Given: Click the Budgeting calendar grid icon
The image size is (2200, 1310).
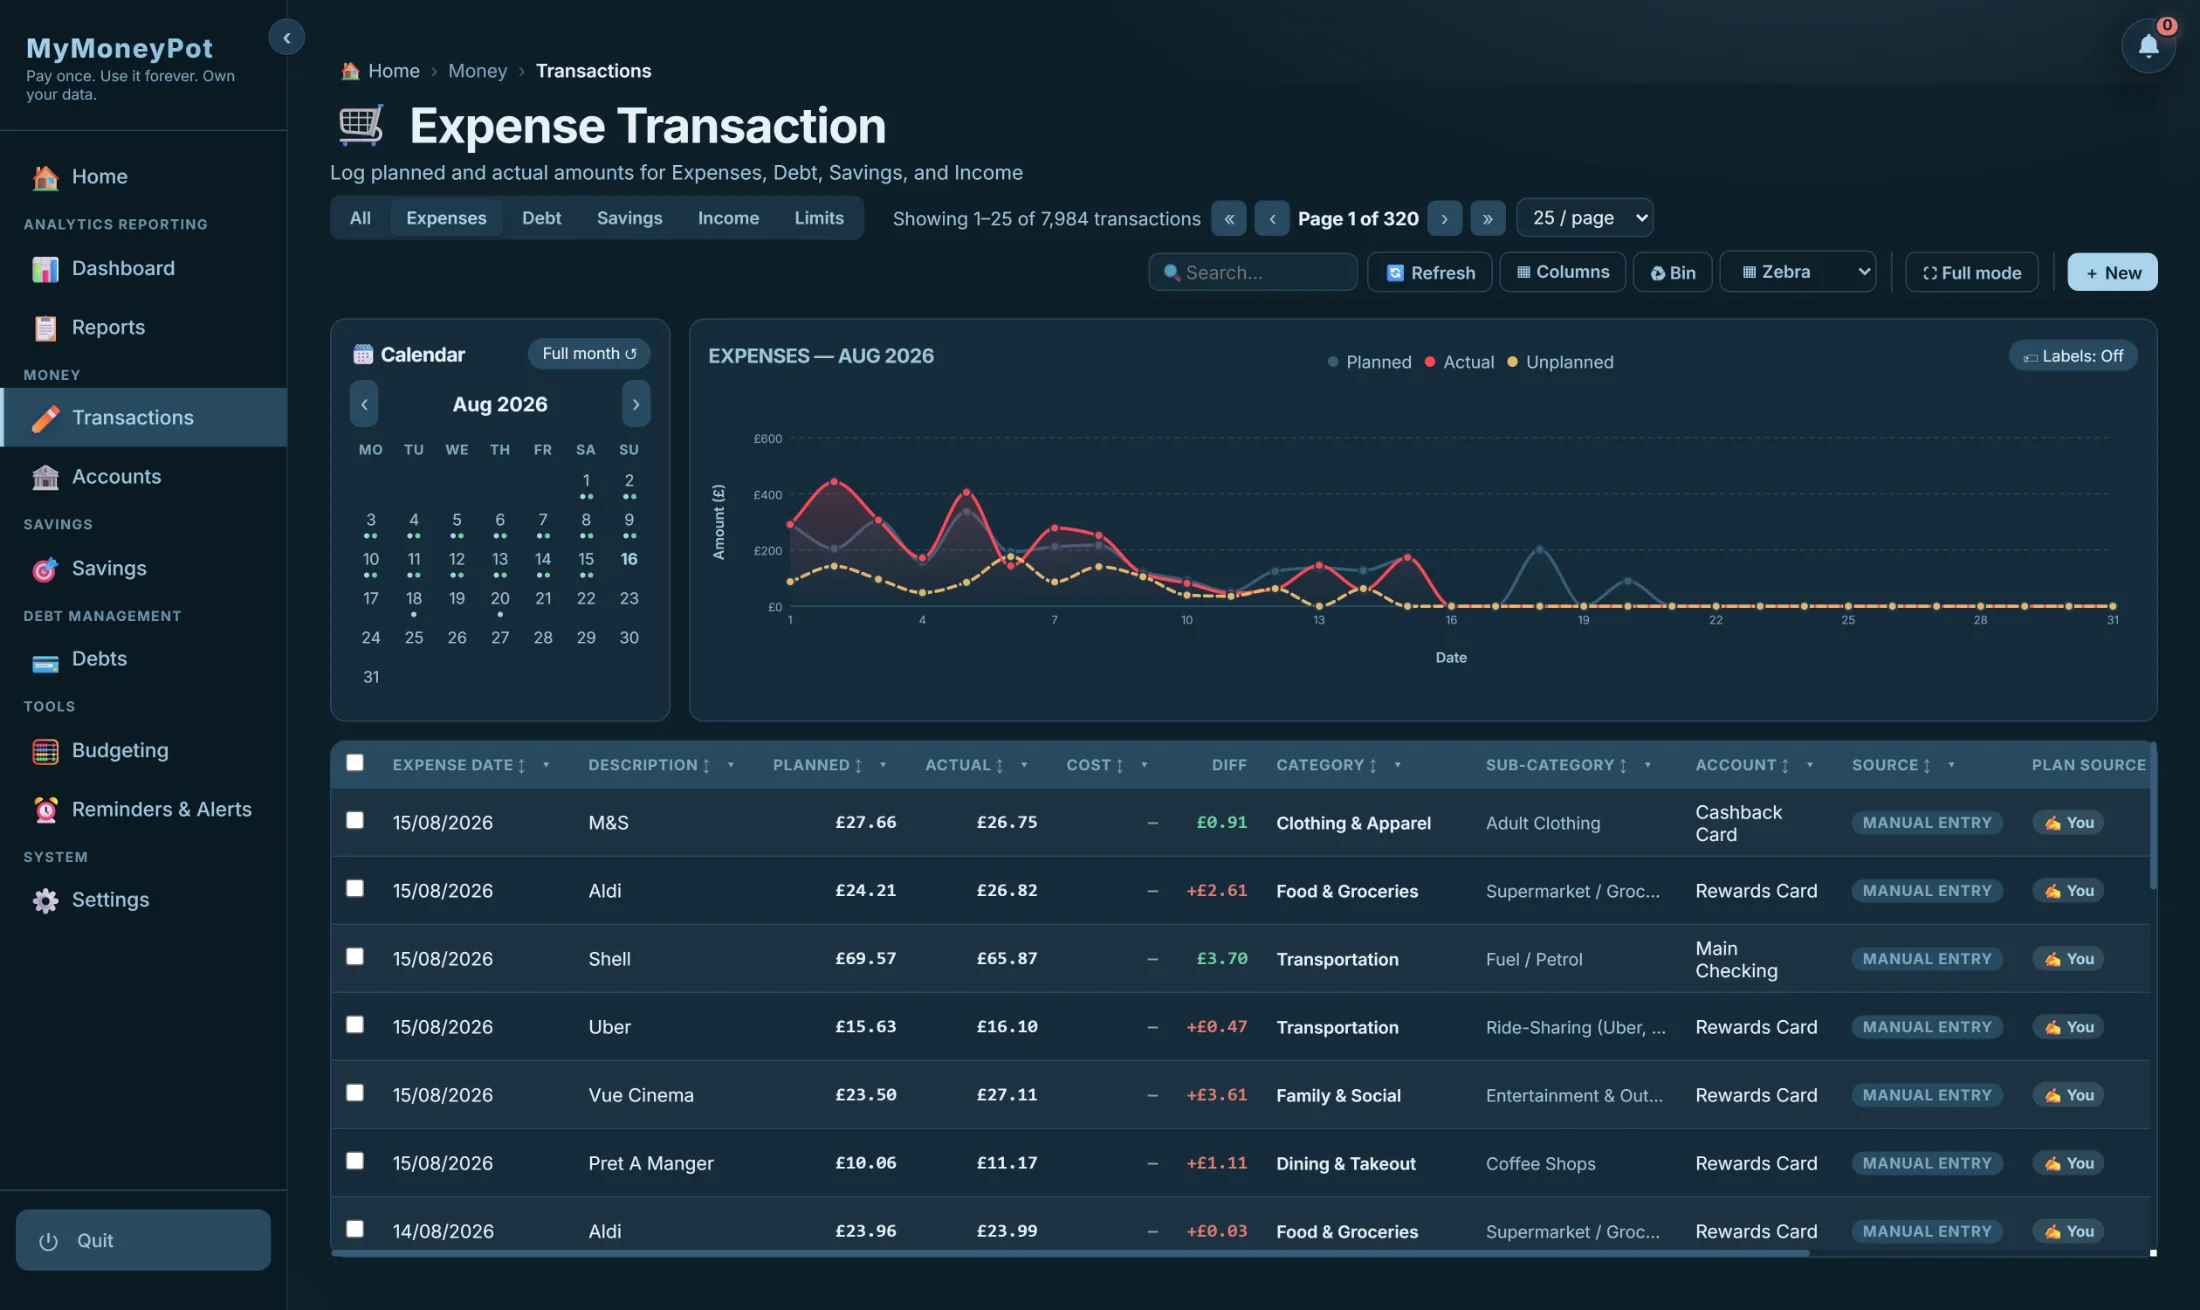Looking at the screenshot, I should (x=45, y=751).
